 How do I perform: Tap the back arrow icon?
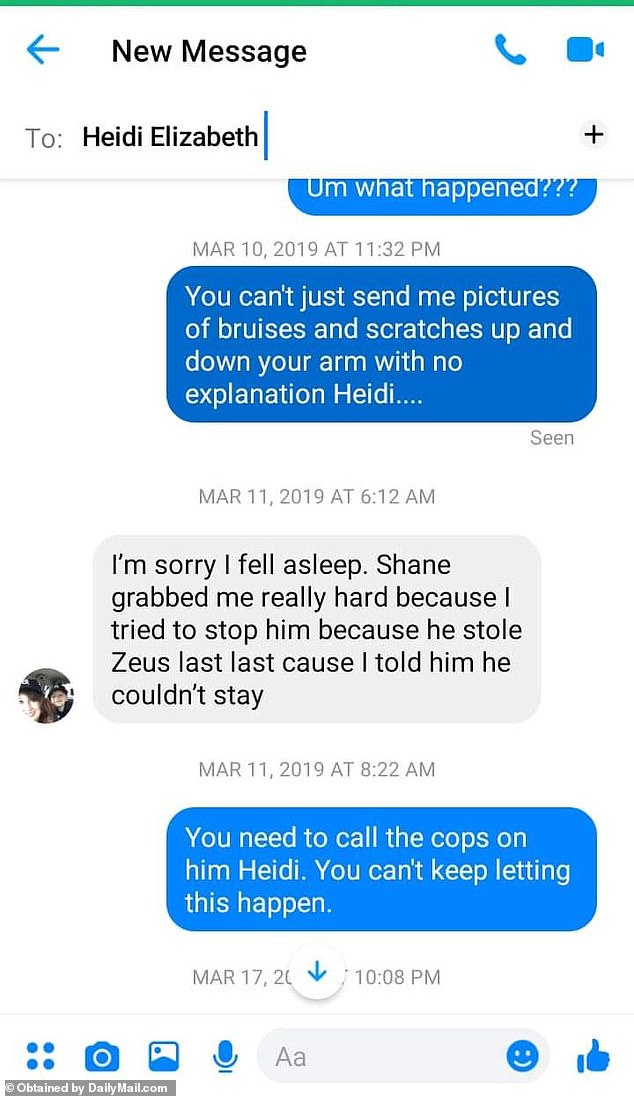tap(43, 50)
